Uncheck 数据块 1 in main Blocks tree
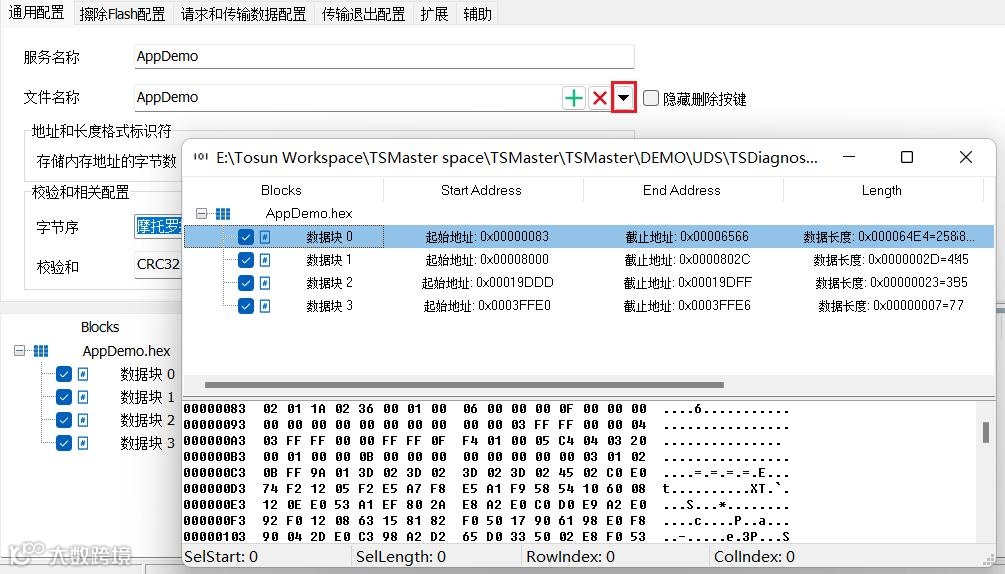The height and width of the screenshot is (574, 1005). 63,397
